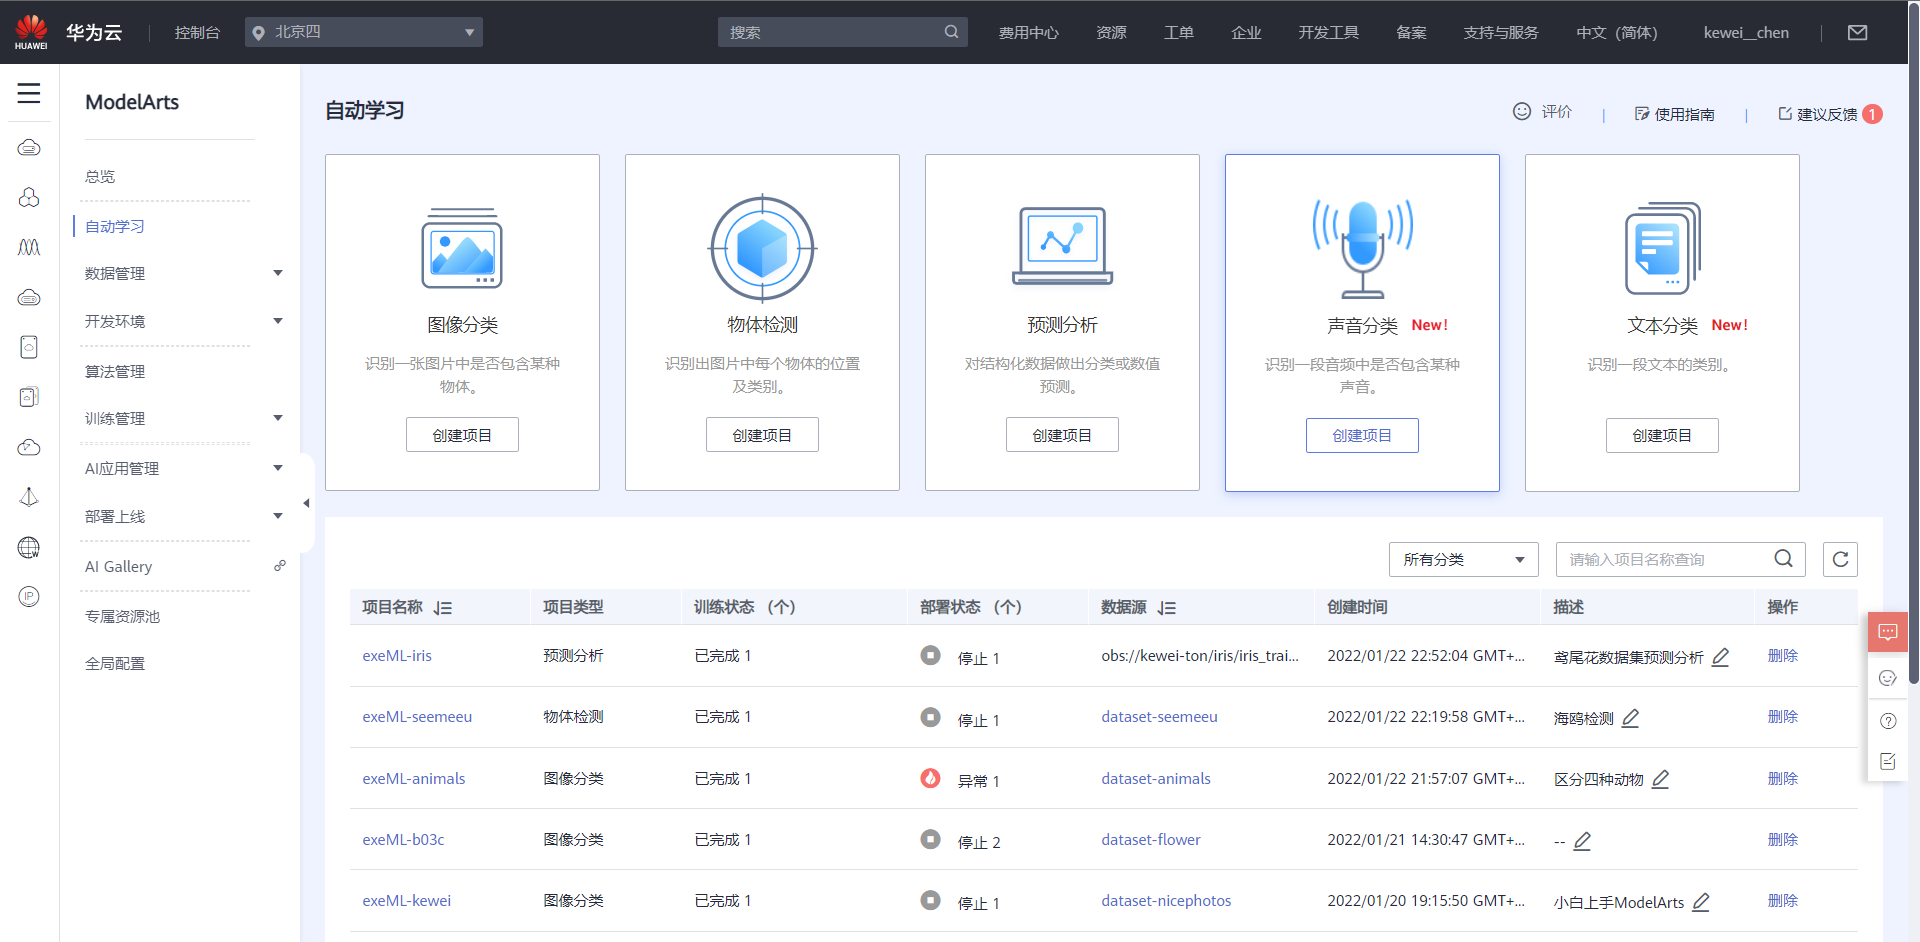Click the search magnifier in top bar
Viewport: 1920px width, 942px height.
tap(951, 32)
